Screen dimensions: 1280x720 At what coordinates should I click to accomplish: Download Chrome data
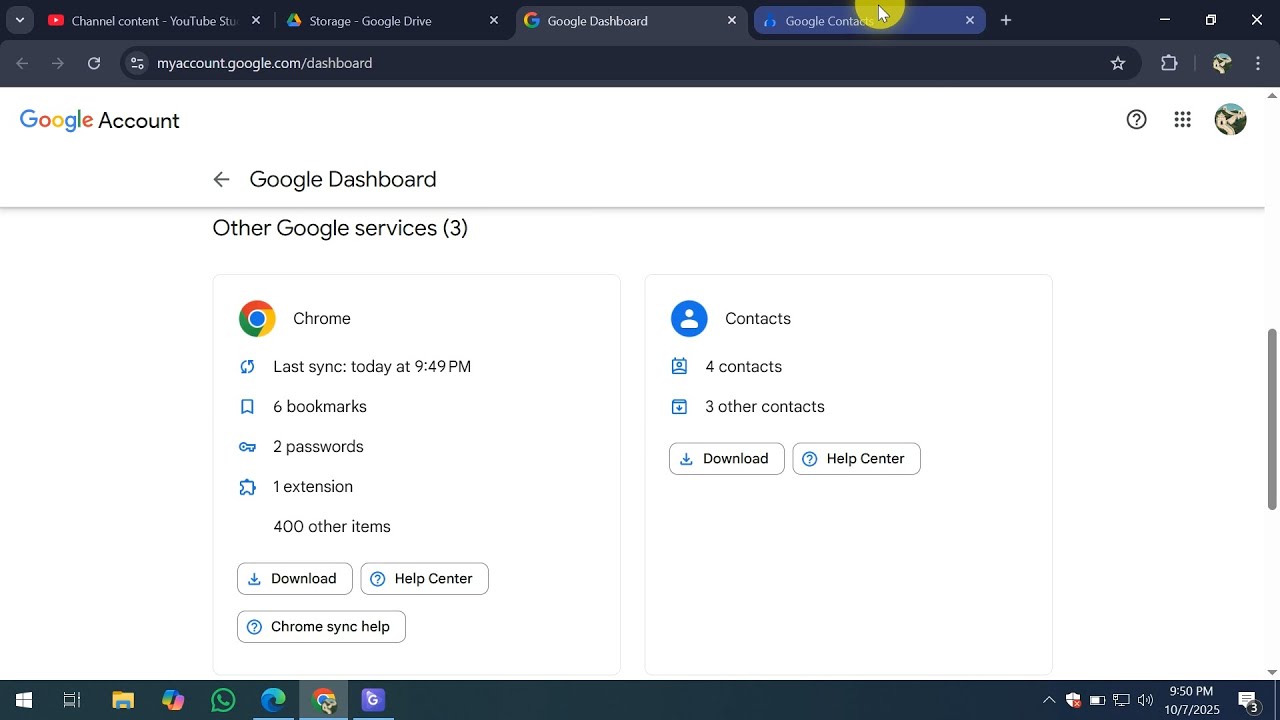click(295, 579)
